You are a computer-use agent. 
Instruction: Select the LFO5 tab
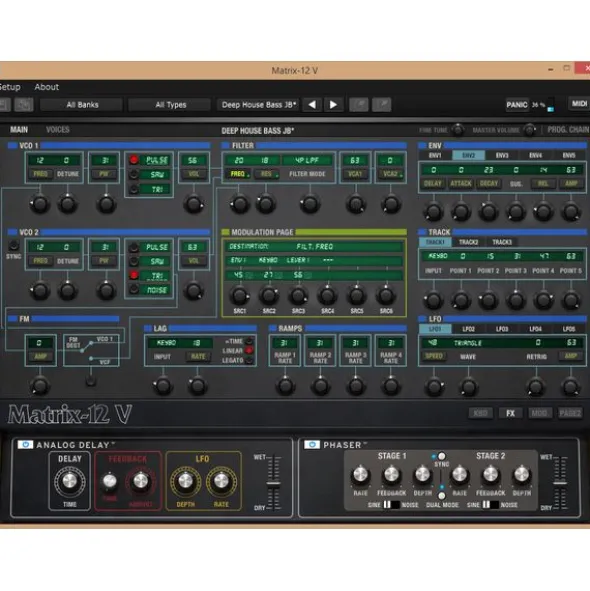coord(569,329)
